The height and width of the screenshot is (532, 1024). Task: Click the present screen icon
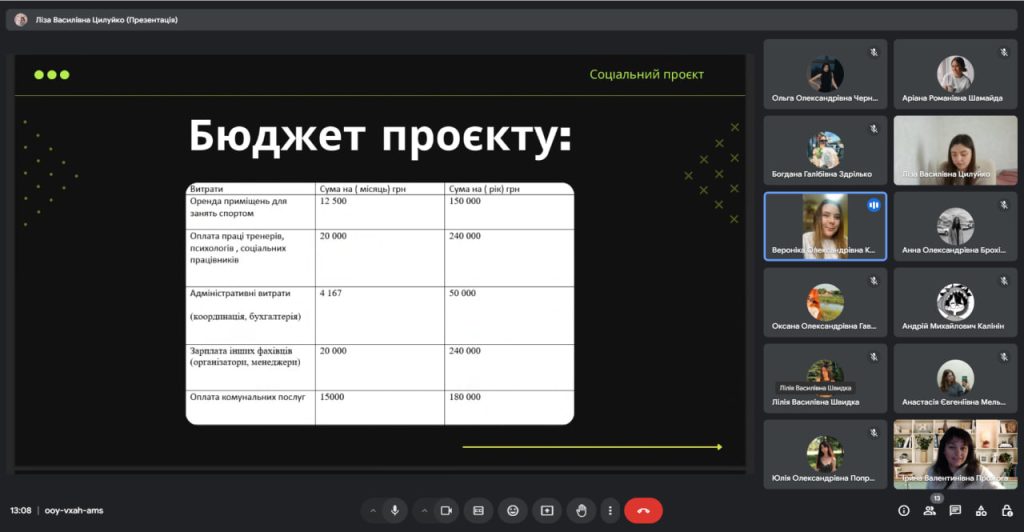pyautogui.click(x=547, y=510)
